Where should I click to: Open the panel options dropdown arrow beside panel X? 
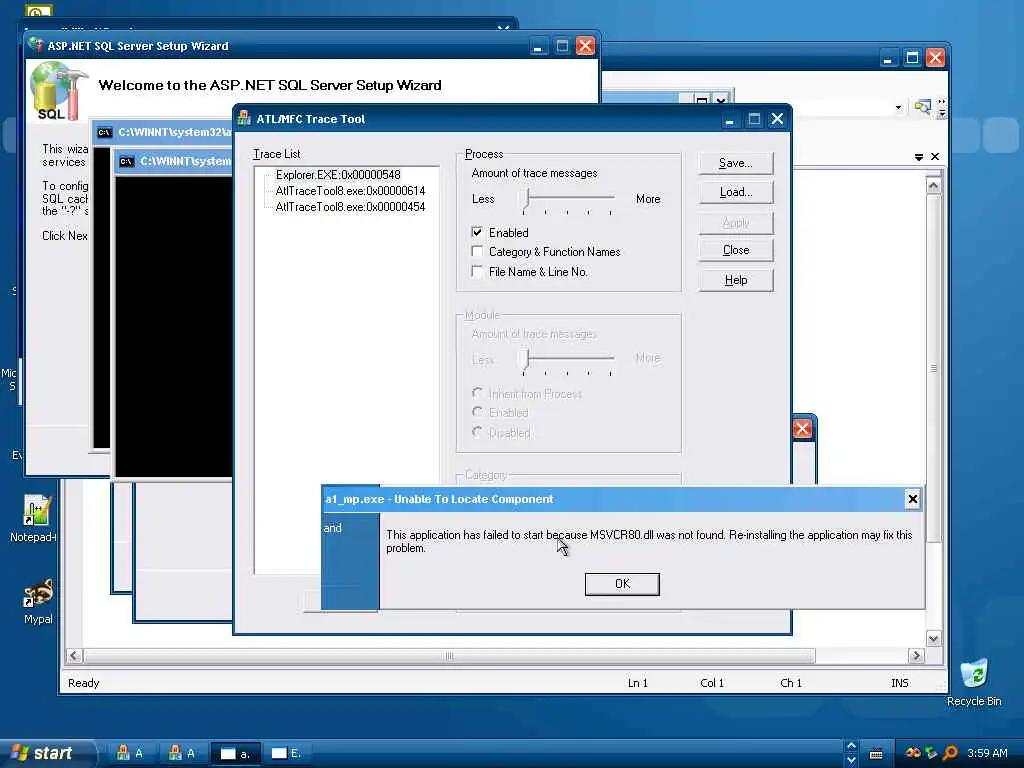(x=918, y=157)
